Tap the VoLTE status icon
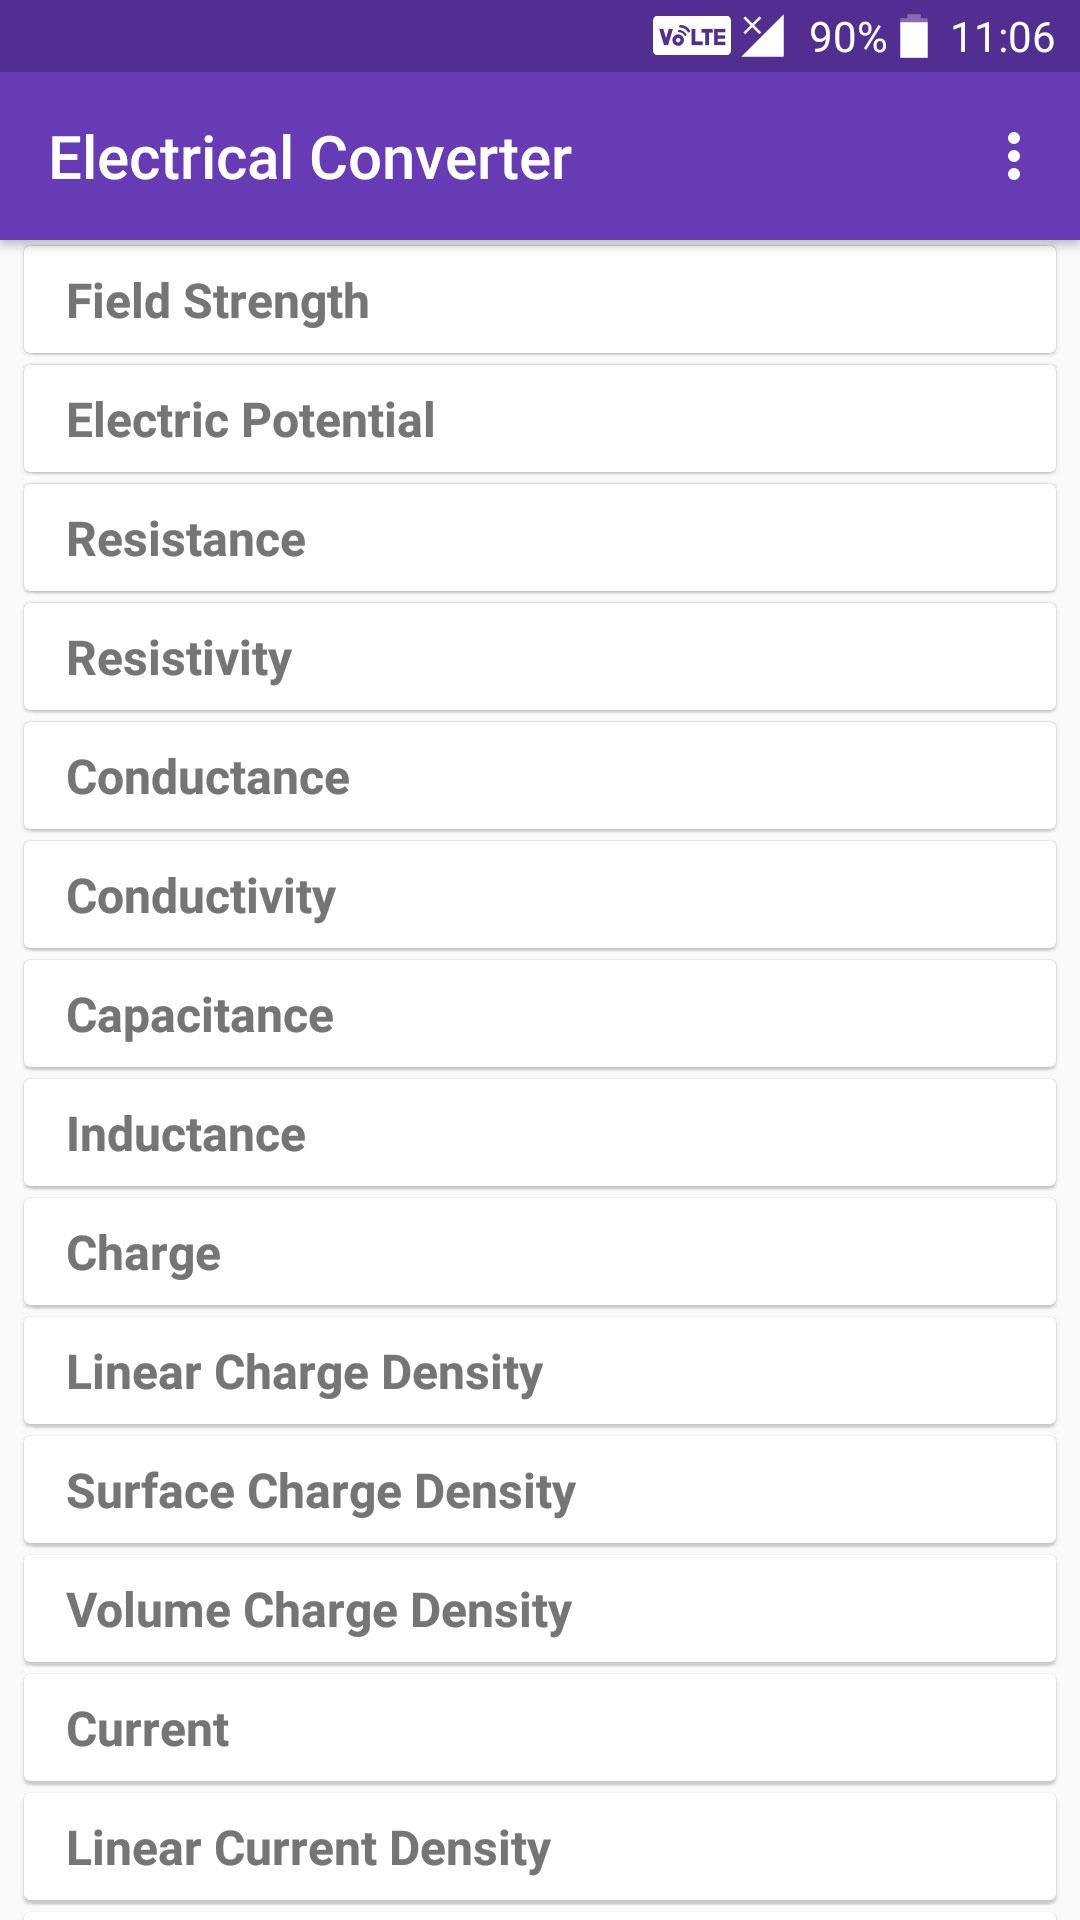The width and height of the screenshot is (1080, 1920). [x=691, y=36]
